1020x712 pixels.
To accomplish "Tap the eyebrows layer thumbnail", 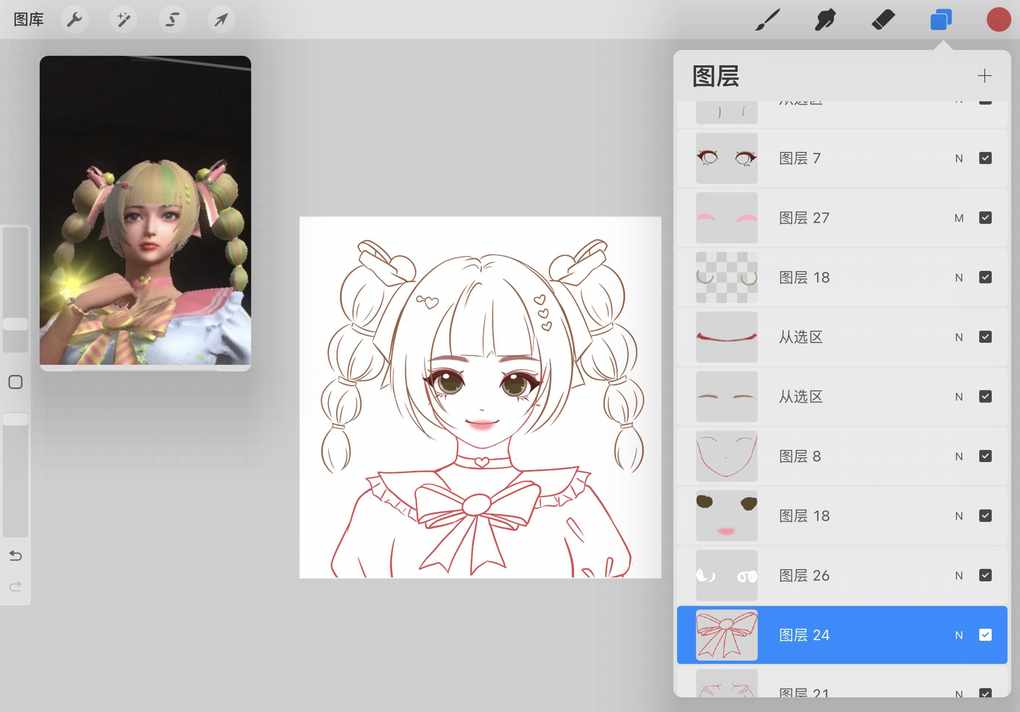I will point(727,397).
